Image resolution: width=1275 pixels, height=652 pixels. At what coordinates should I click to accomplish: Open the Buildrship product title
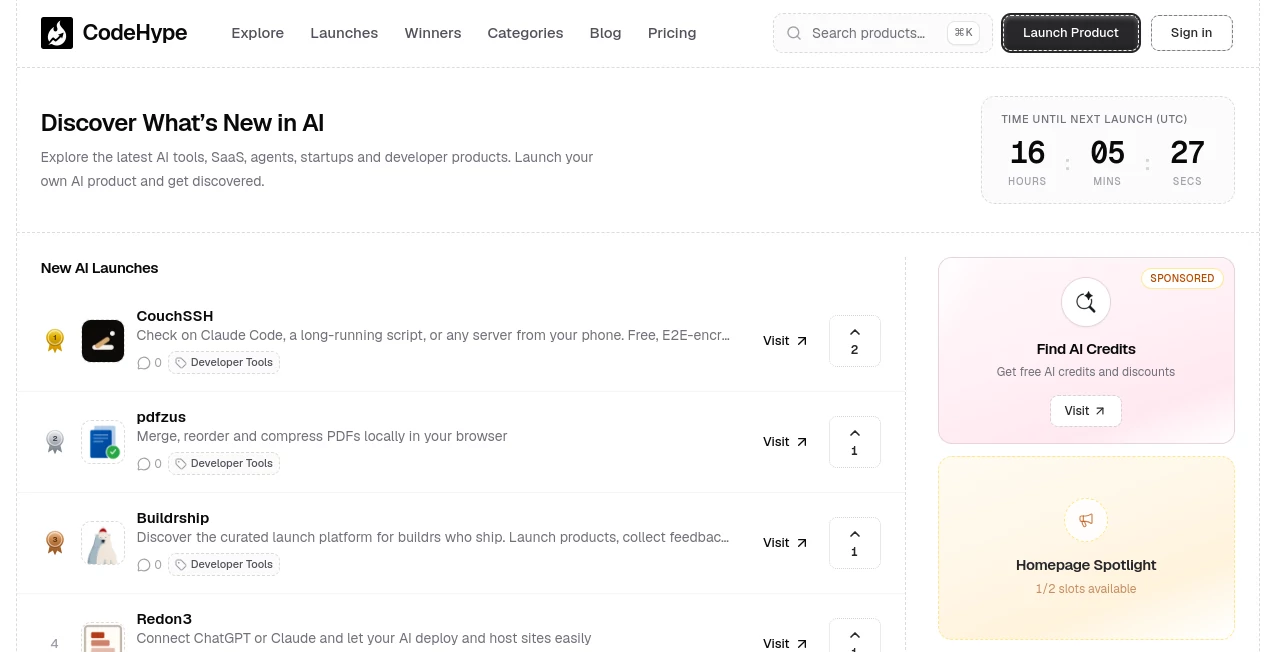point(173,518)
